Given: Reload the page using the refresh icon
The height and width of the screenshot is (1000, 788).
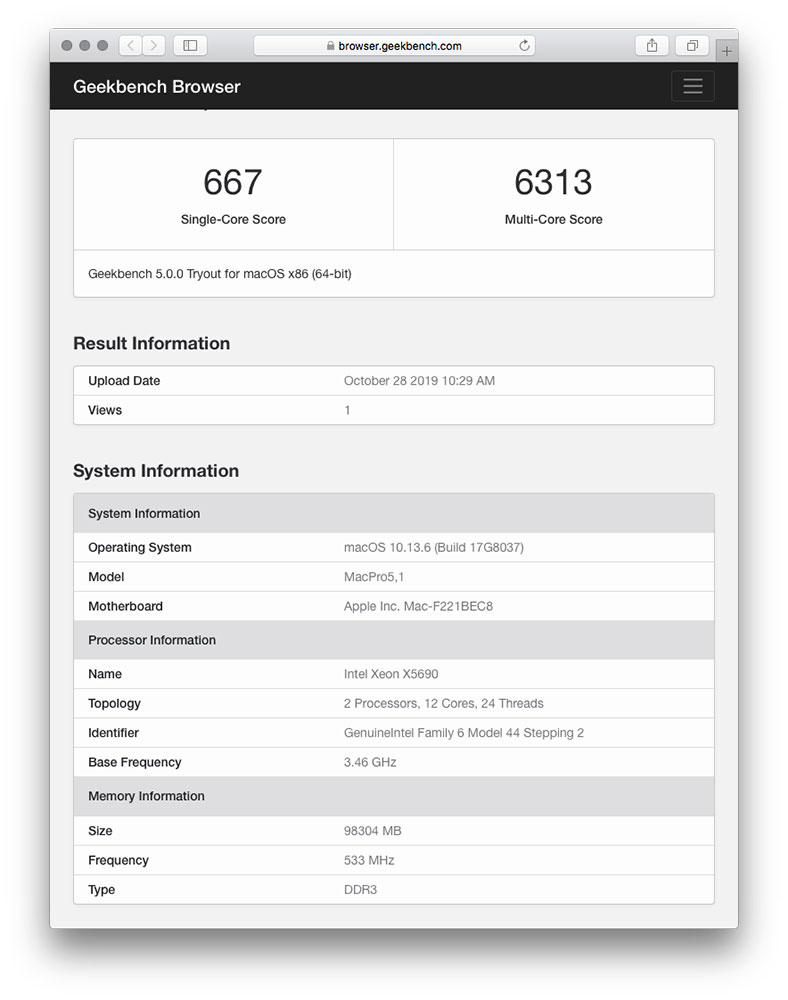Looking at the screenshot, I should (x=524, y=45).
